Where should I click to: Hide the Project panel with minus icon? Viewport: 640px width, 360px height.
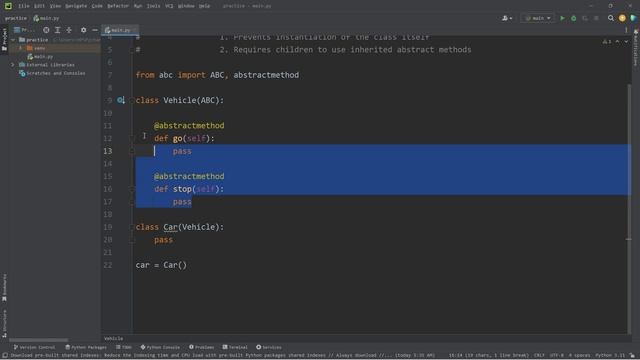[x=95, y=30]
